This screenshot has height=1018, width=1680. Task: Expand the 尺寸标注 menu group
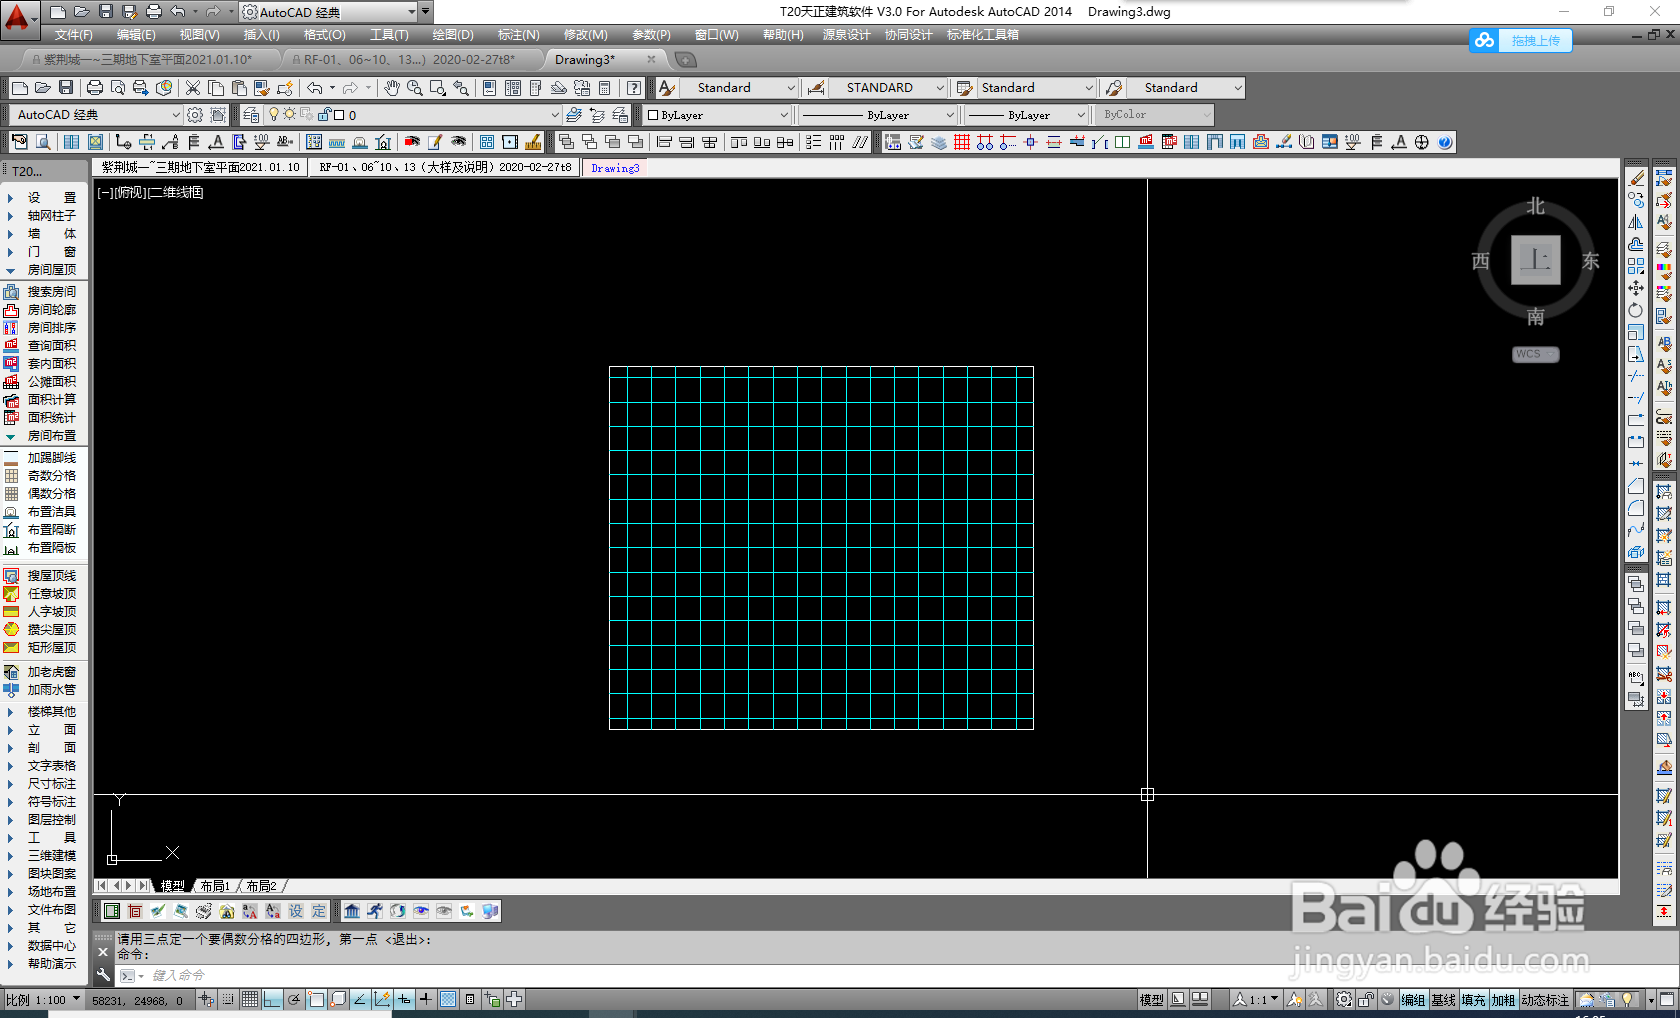43,784
